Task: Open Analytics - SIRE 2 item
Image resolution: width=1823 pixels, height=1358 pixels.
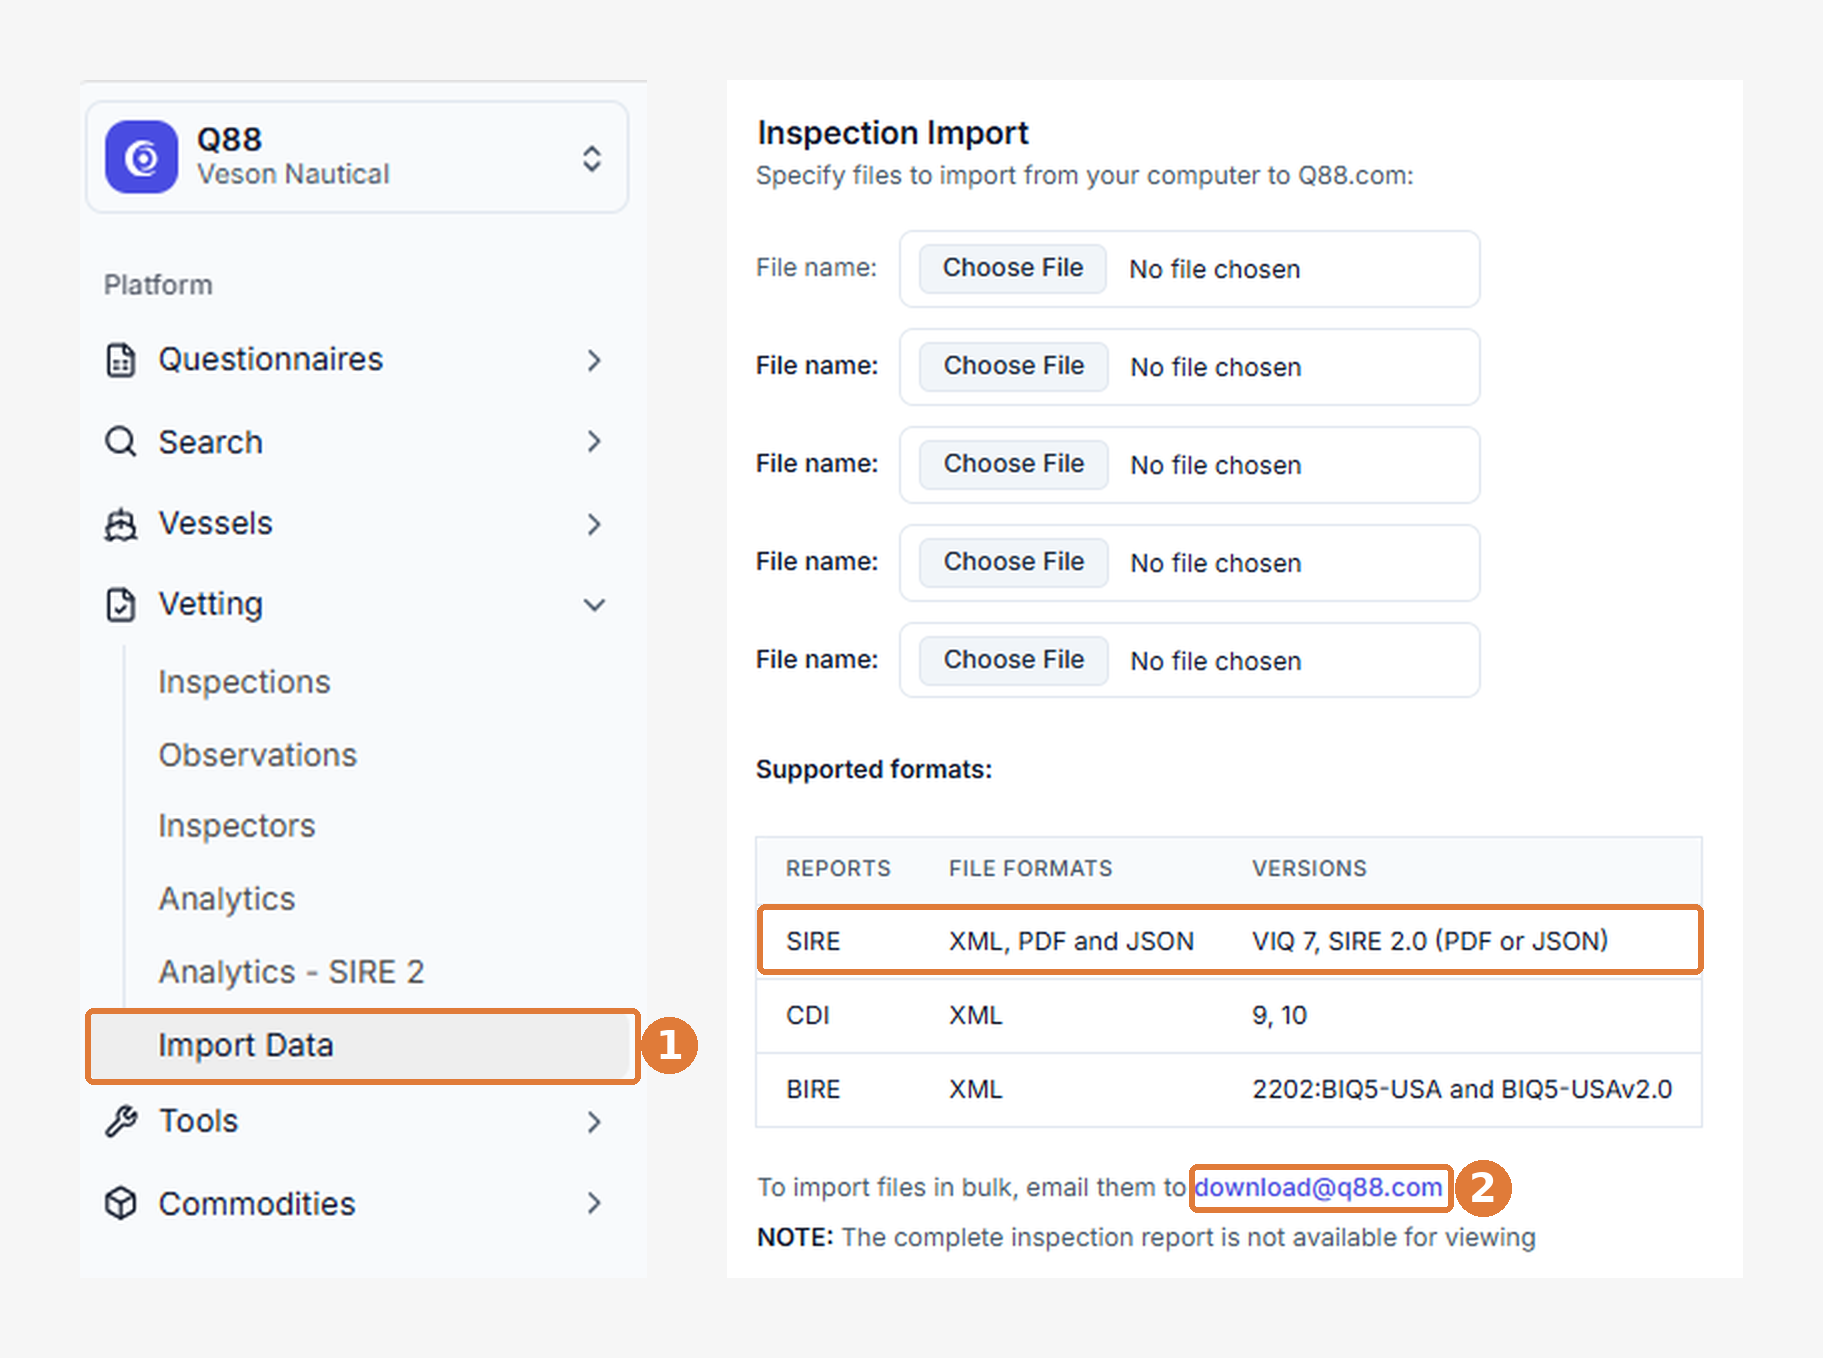Action: [291, 972]
